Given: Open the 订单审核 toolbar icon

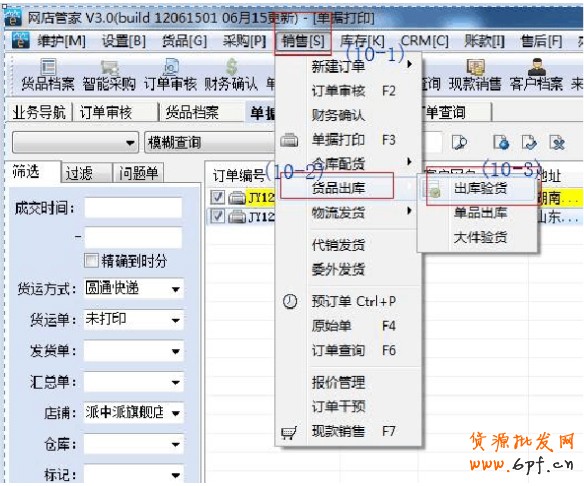Looking at the screenshot, I should coord(170,67).
